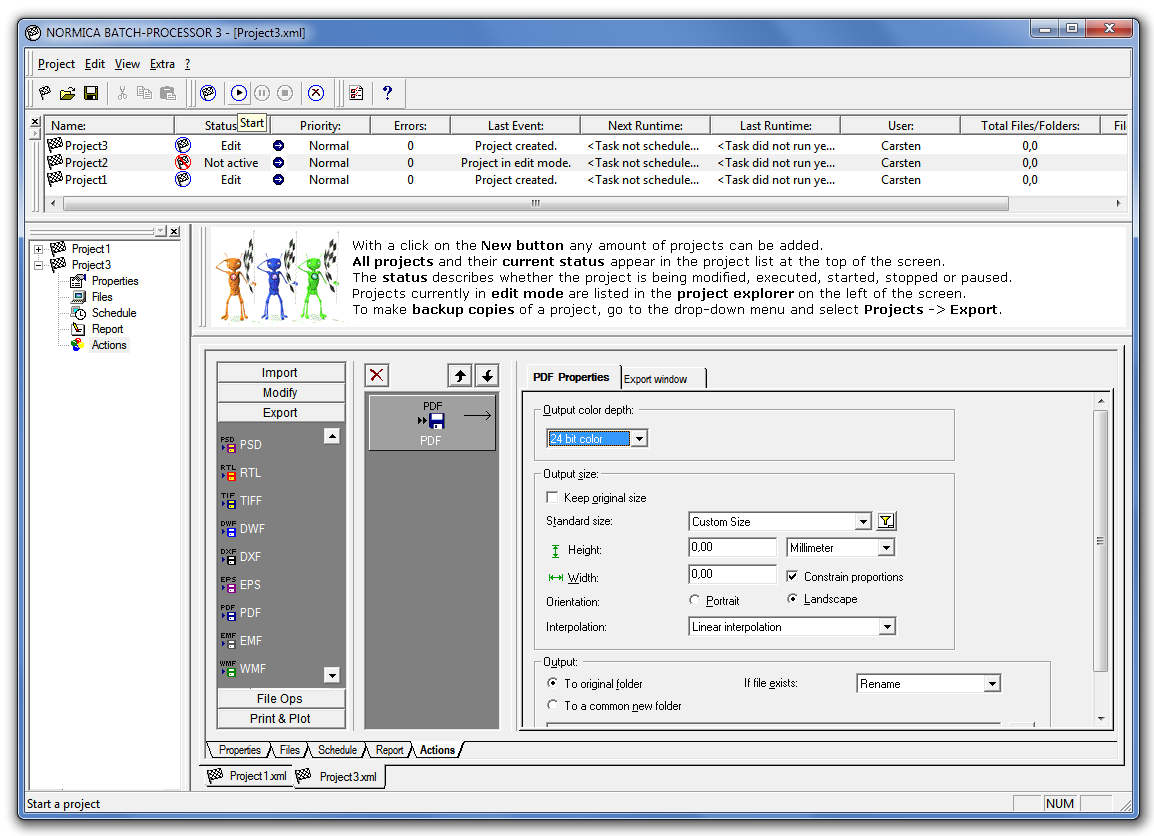Open the Extra menu
The width and height of the screenshot is (1154, 836).
pos(162,64)
